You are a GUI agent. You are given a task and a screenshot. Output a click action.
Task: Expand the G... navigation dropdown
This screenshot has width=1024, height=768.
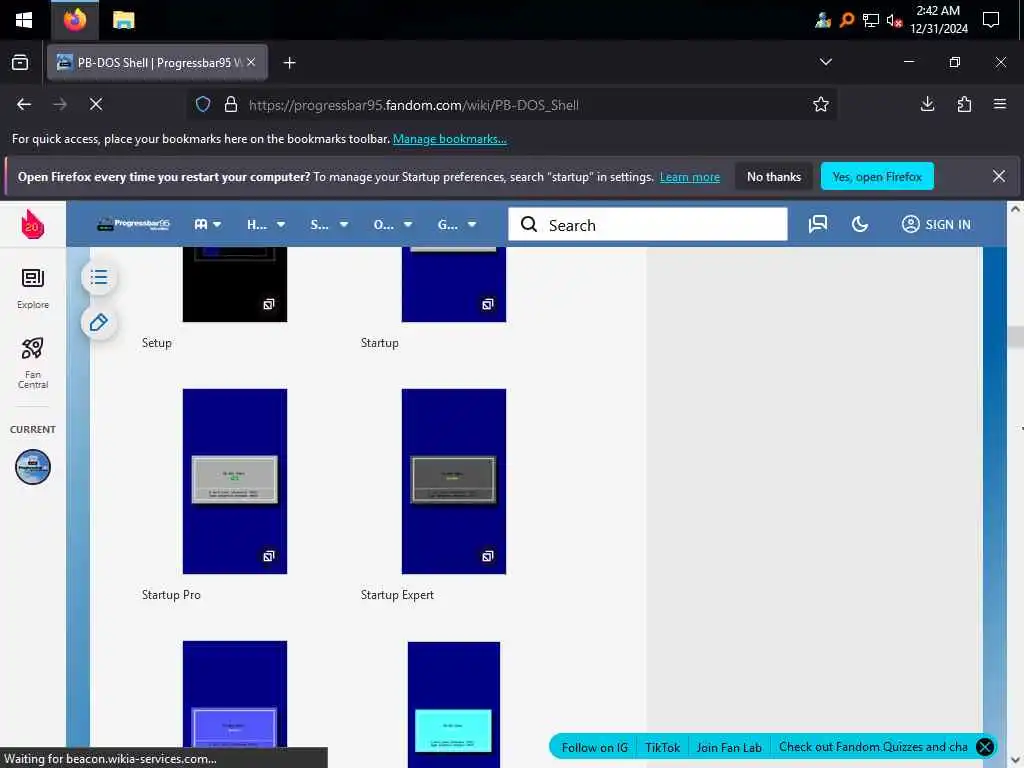click(x=456, y=225)
